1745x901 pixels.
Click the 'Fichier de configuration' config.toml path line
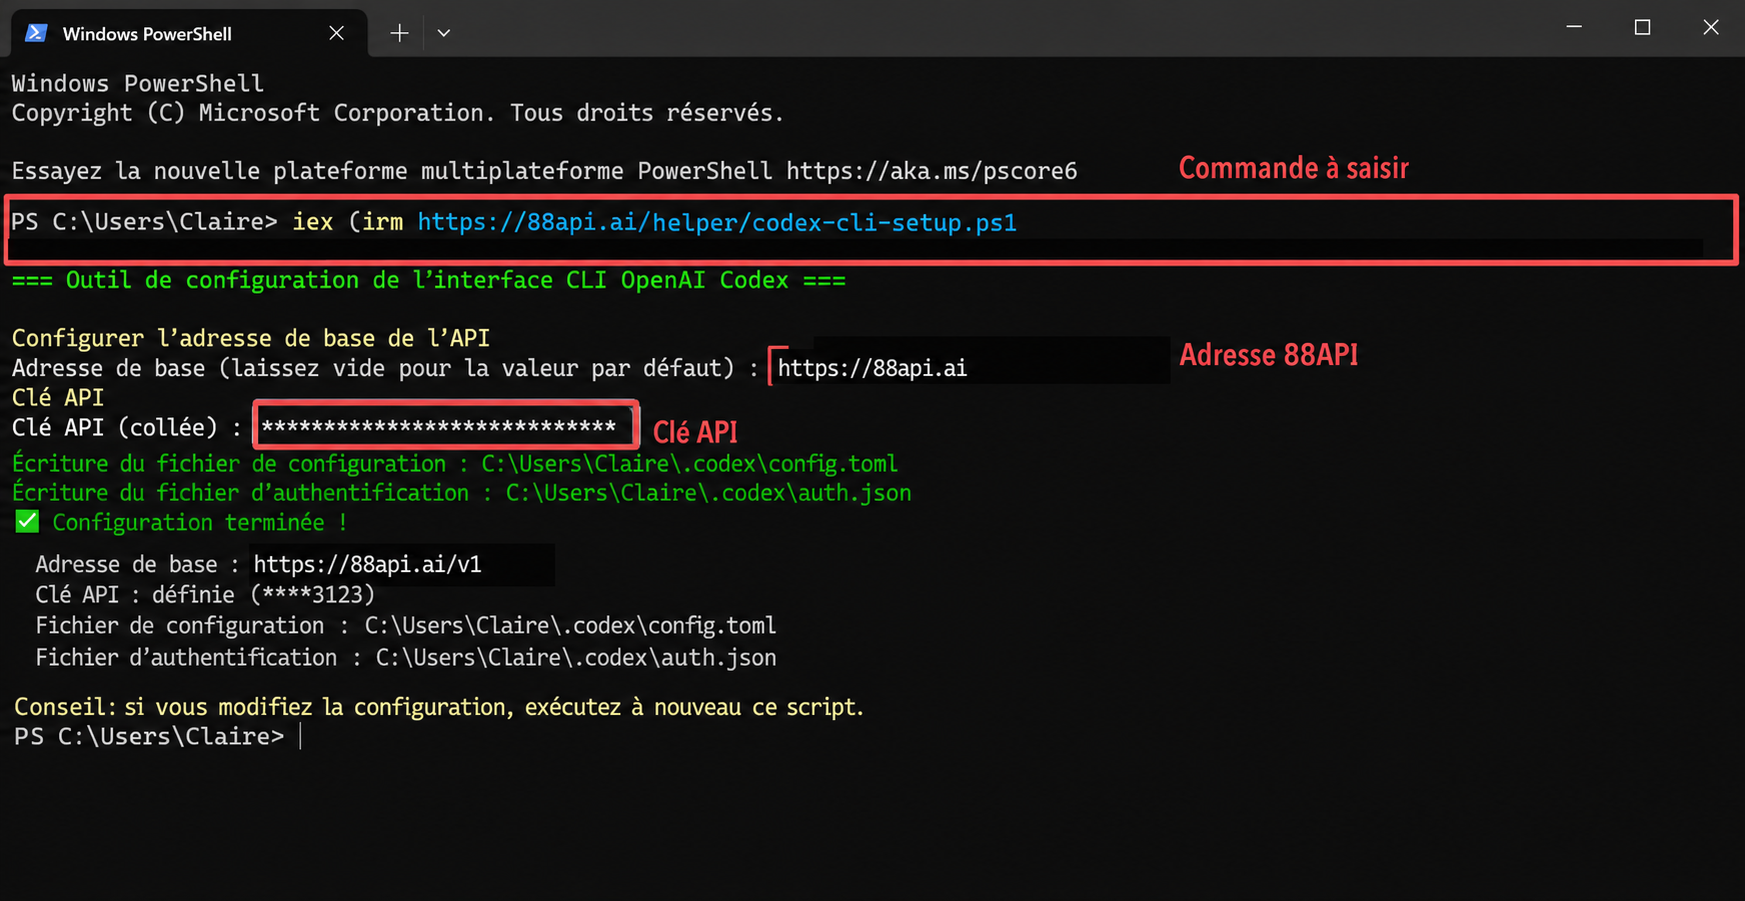(405, 626)
